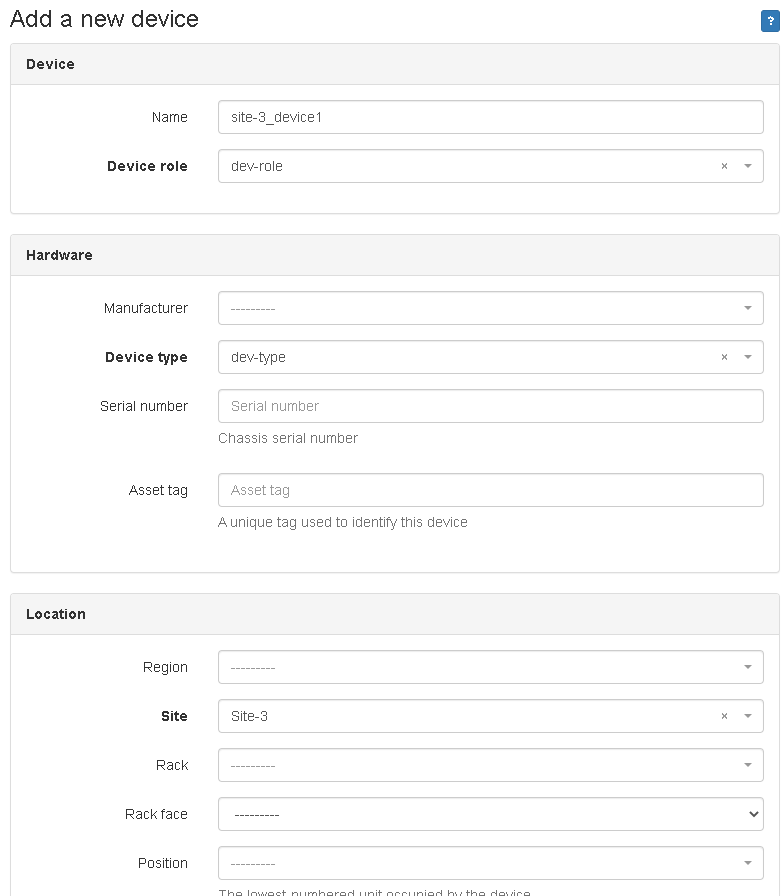The image size is (781, 896).
Task: Click the Device role field label
Action: tap(147, 167)
